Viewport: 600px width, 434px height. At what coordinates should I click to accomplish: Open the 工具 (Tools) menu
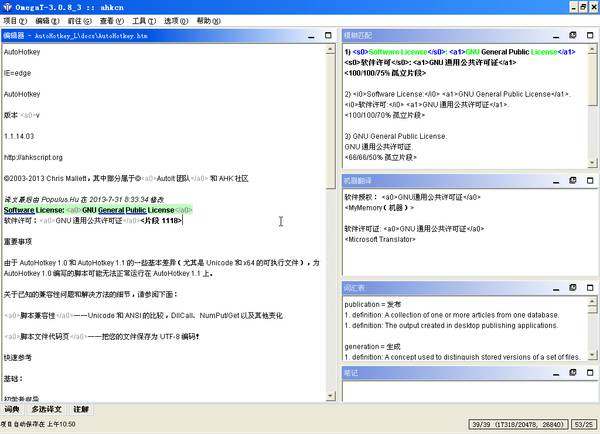[x=144, y=21]
